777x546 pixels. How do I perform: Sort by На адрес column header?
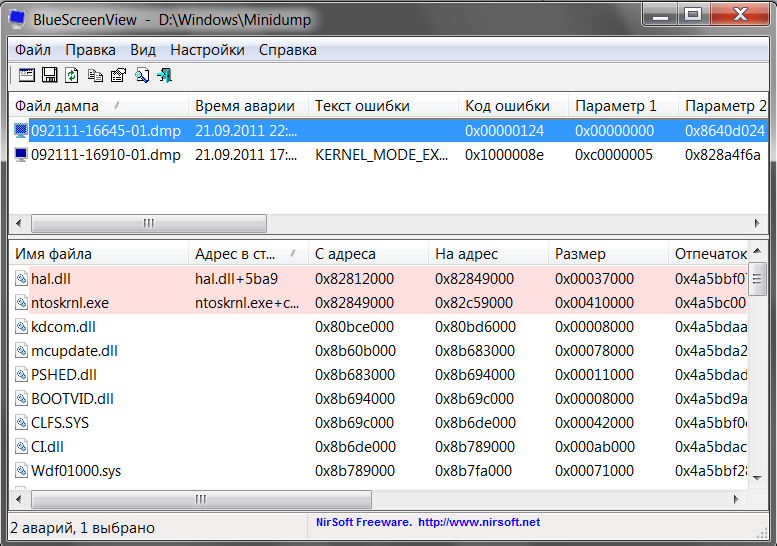(x=488, y=254)
